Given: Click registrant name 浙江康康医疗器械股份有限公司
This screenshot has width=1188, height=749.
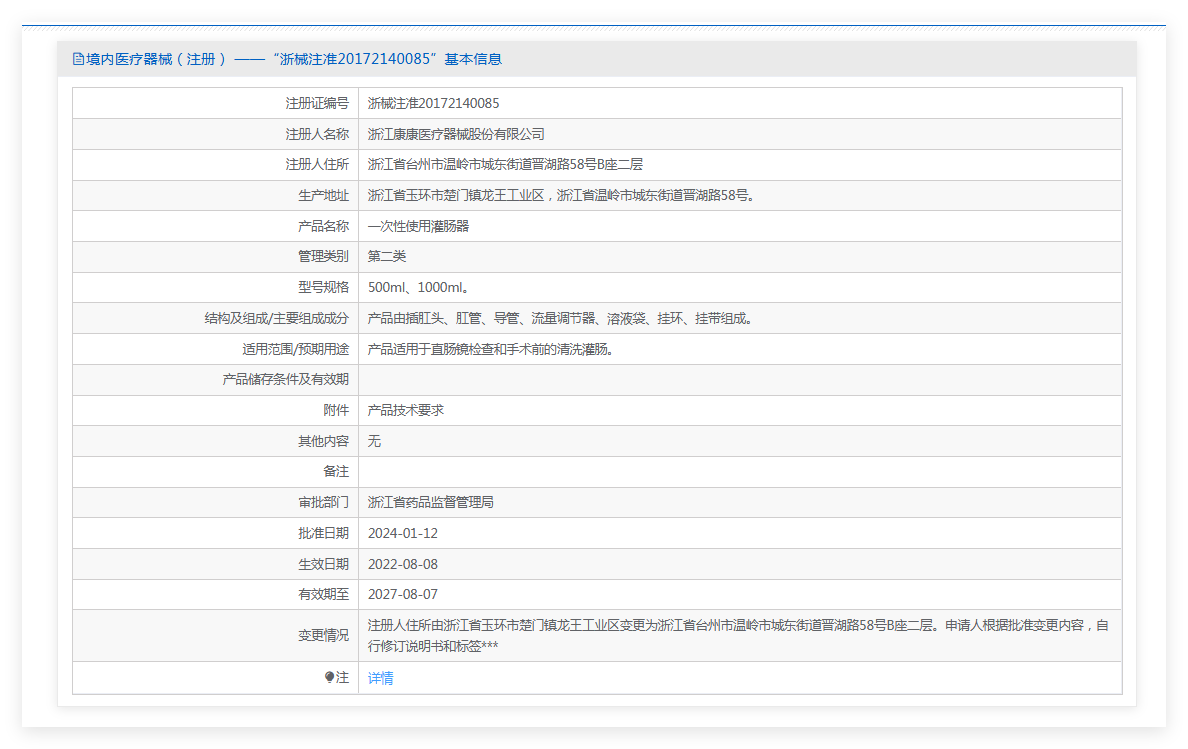Looking at the screenshot, I should pyautogui.click(x=455, y=134).
